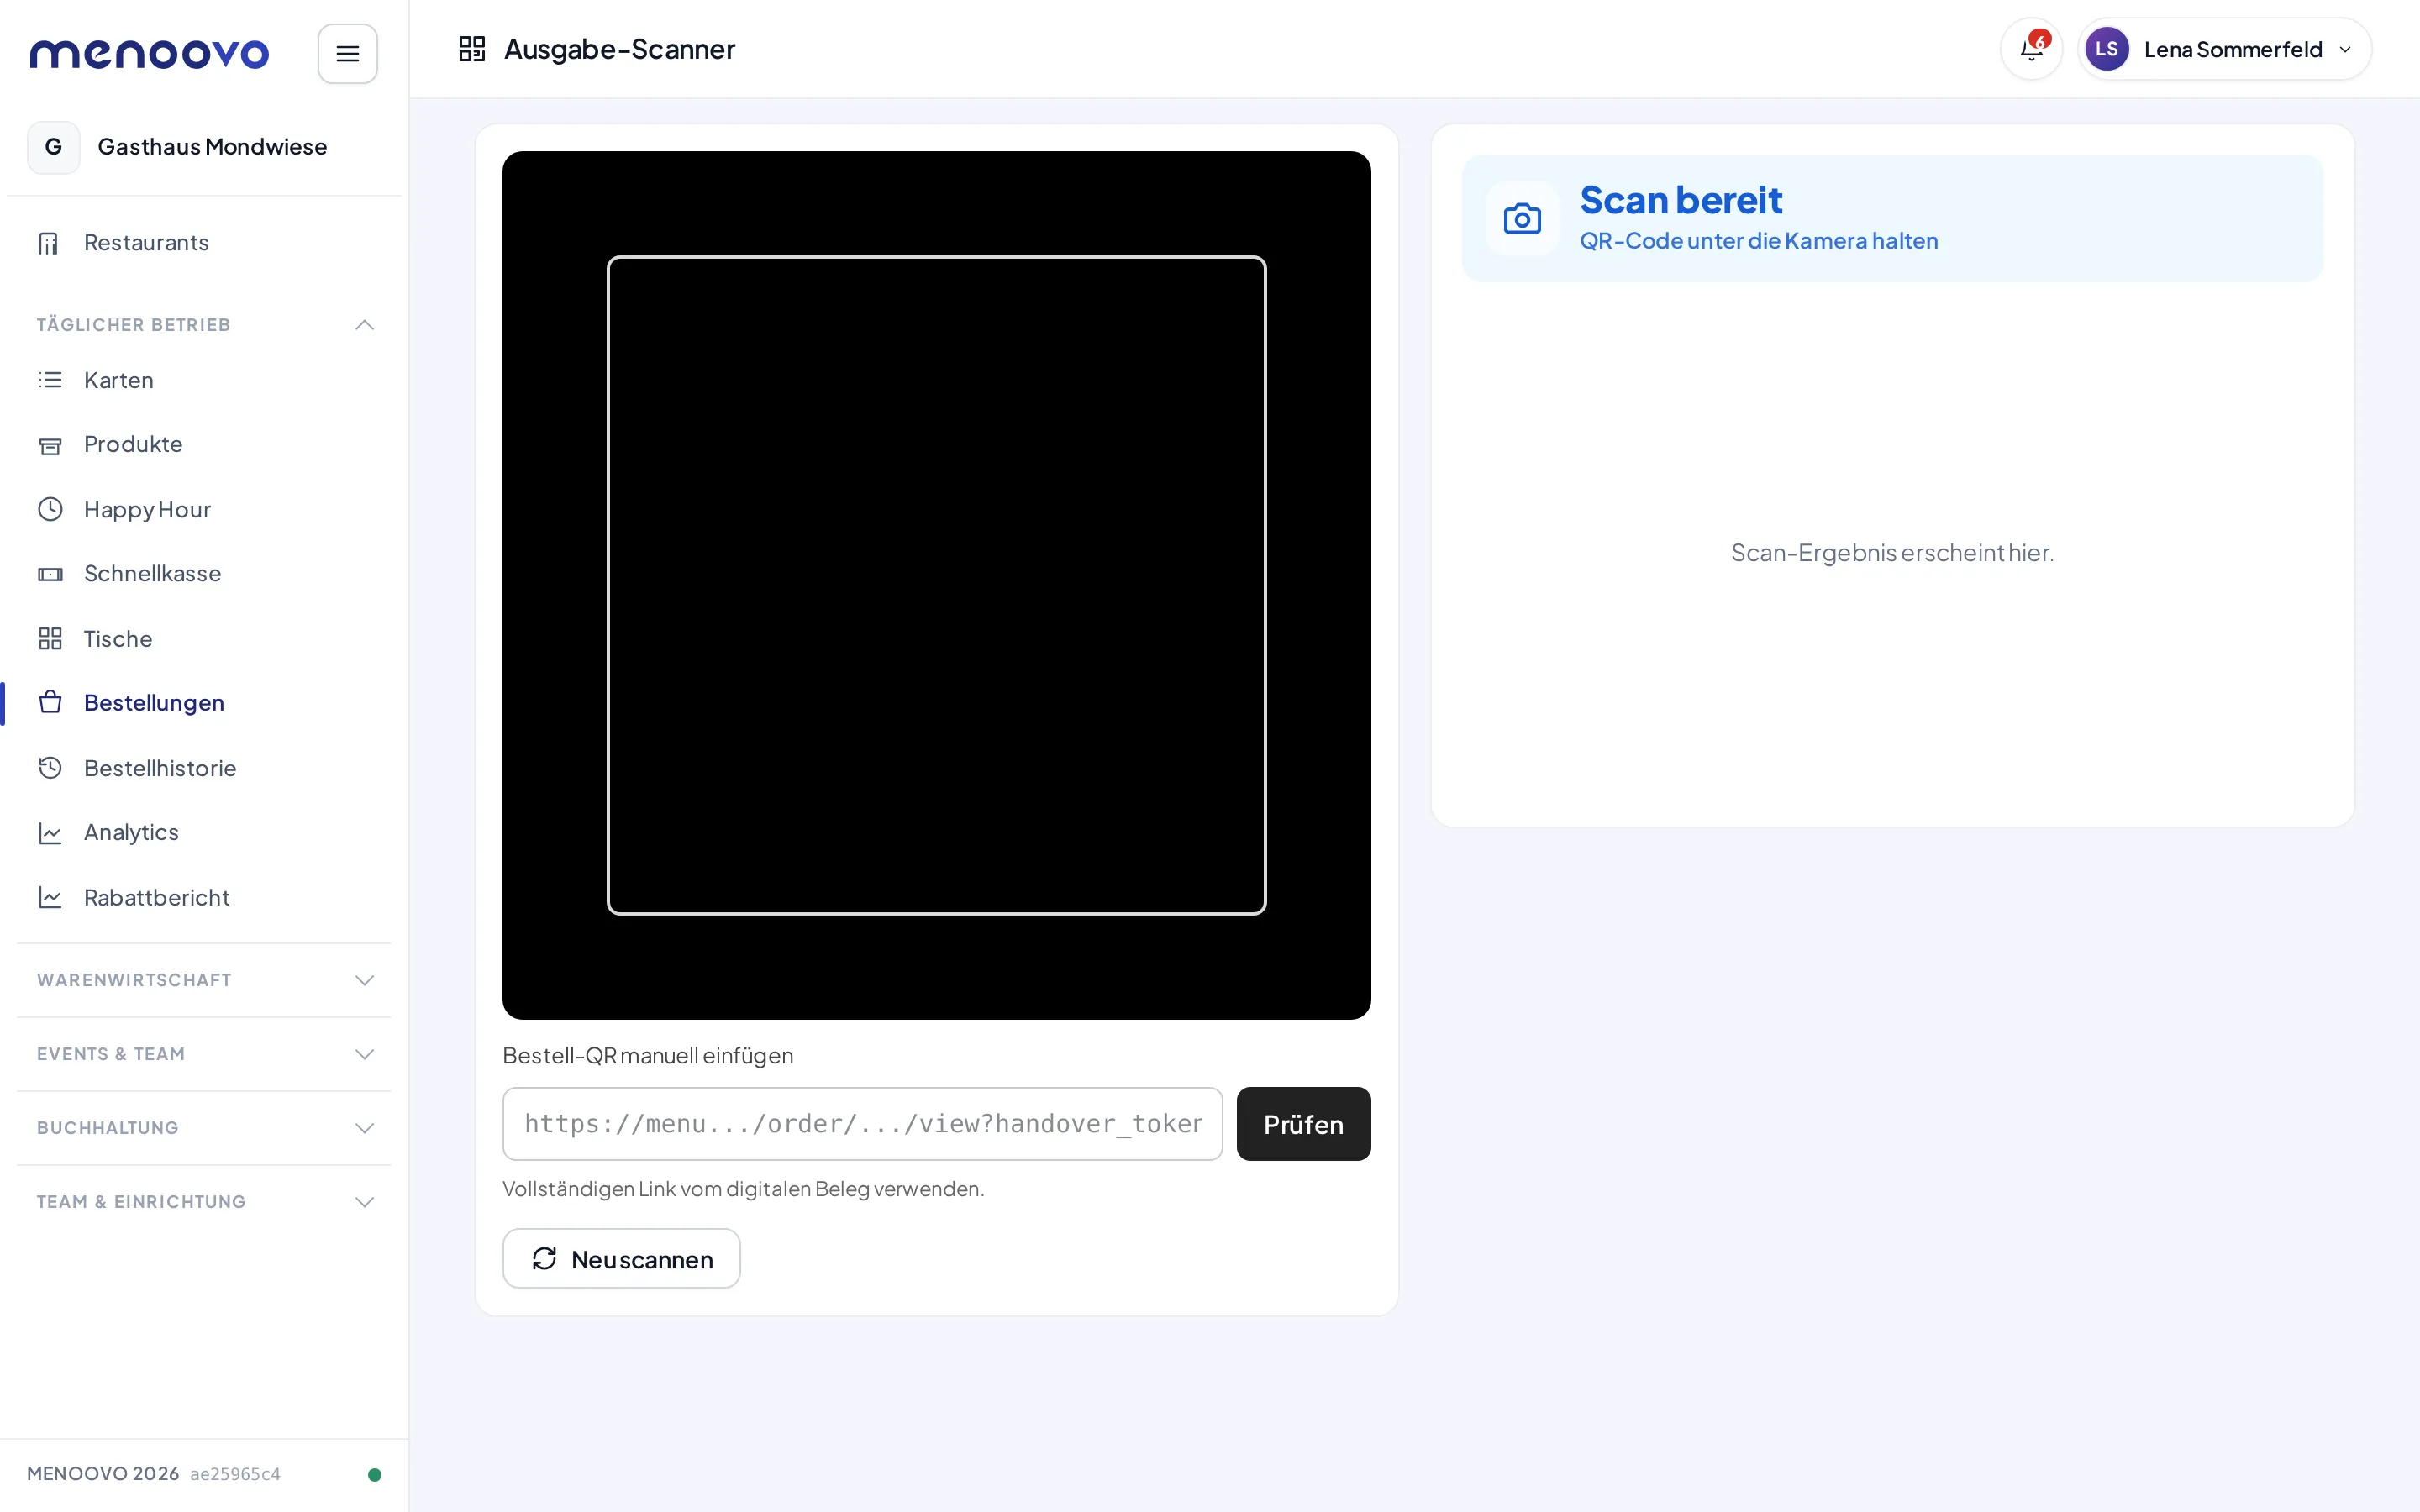2420x1512 pixels.
Task: Click the Analytics chart icon
Action: pyautogui.click(x=50, y=832)
